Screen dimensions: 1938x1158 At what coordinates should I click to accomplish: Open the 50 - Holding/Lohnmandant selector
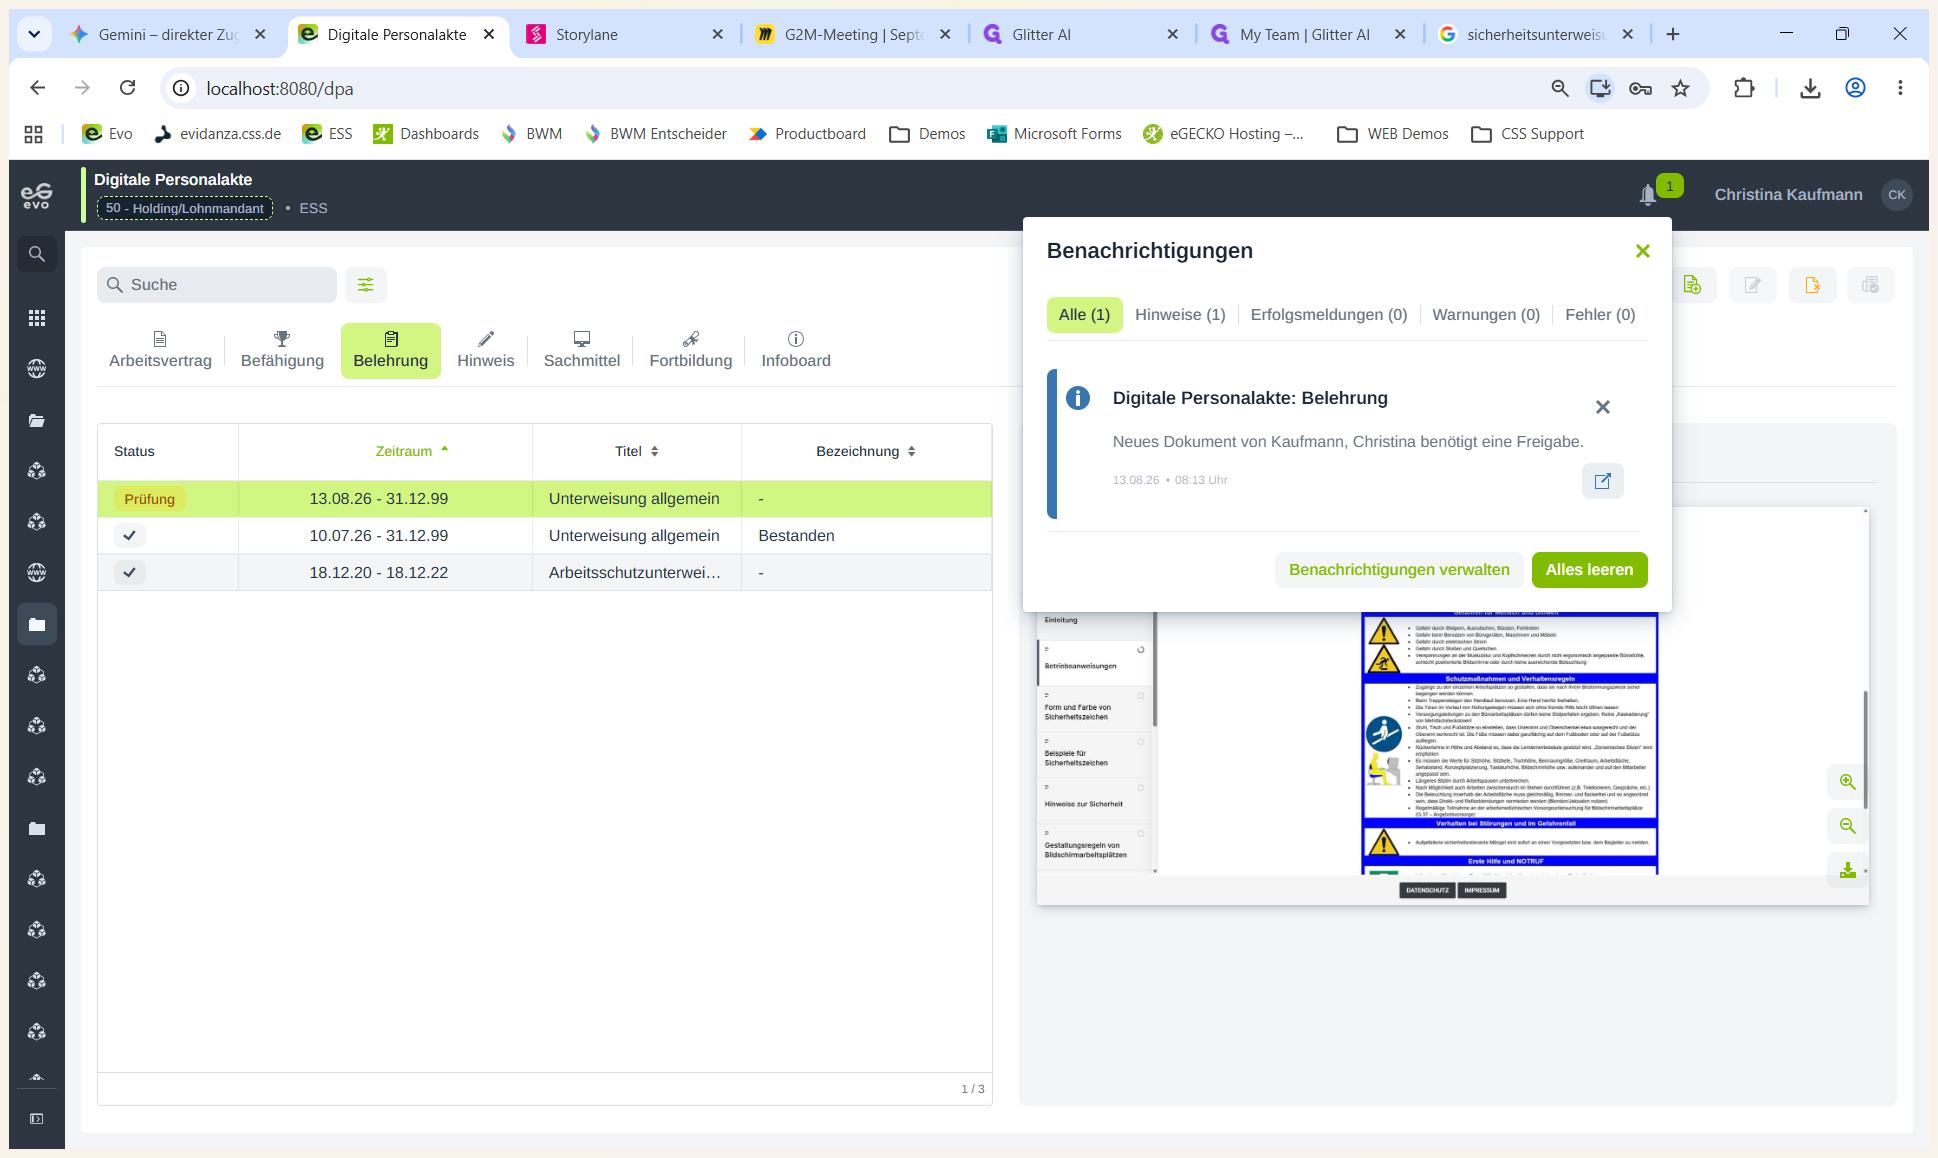(185, 208)
